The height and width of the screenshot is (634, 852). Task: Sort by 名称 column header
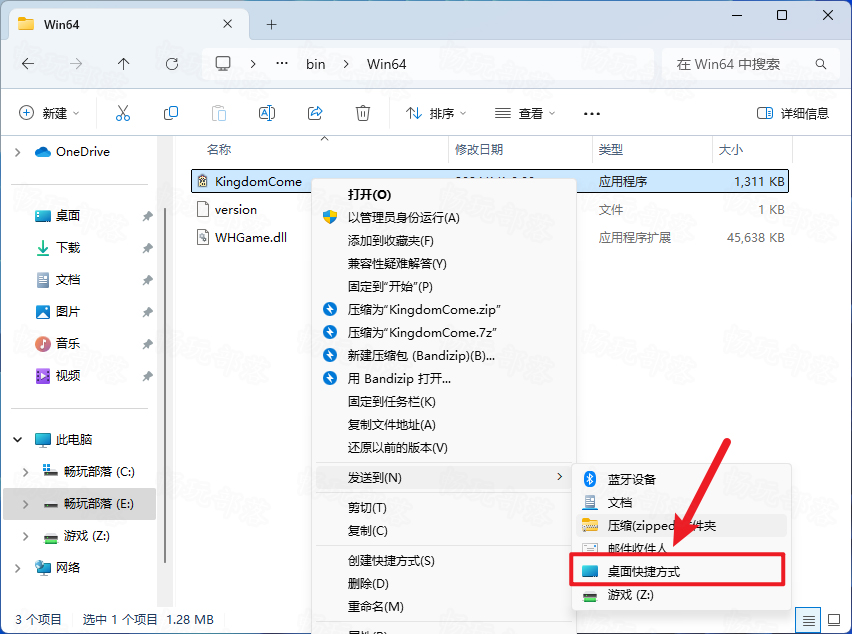coord(219,149)
